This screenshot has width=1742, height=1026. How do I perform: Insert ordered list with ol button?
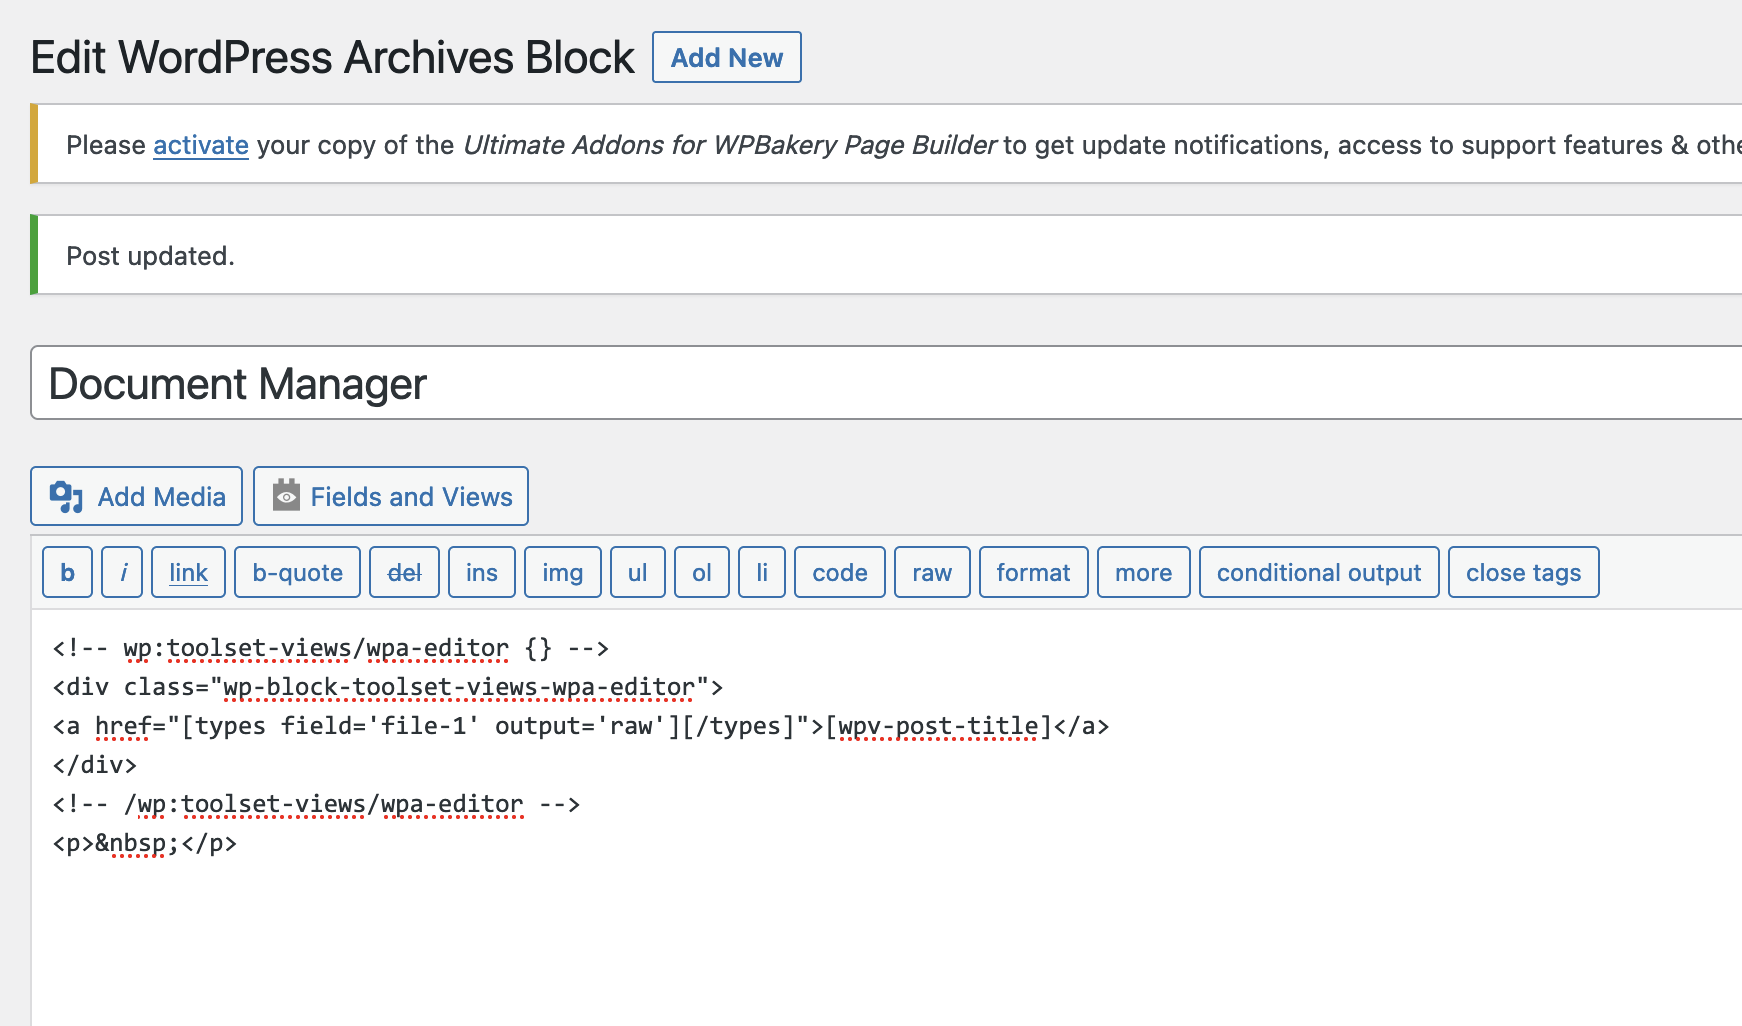click(x=702, y=572)
